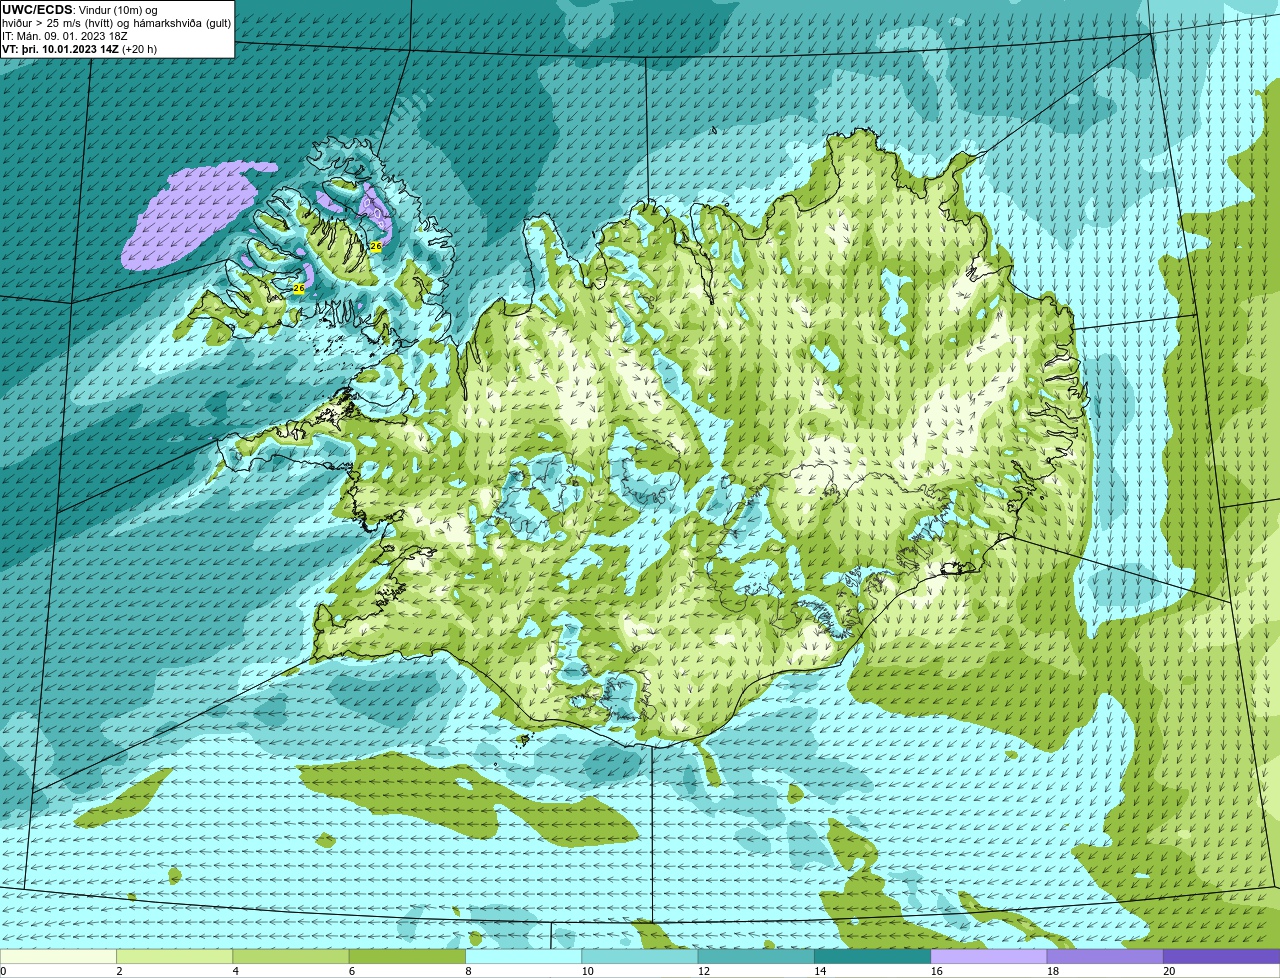Click the "Vindur (10m) og" header text
The height and width of the screenshot is (978, 1280).
pyautogui.click(x=118, y=10)
